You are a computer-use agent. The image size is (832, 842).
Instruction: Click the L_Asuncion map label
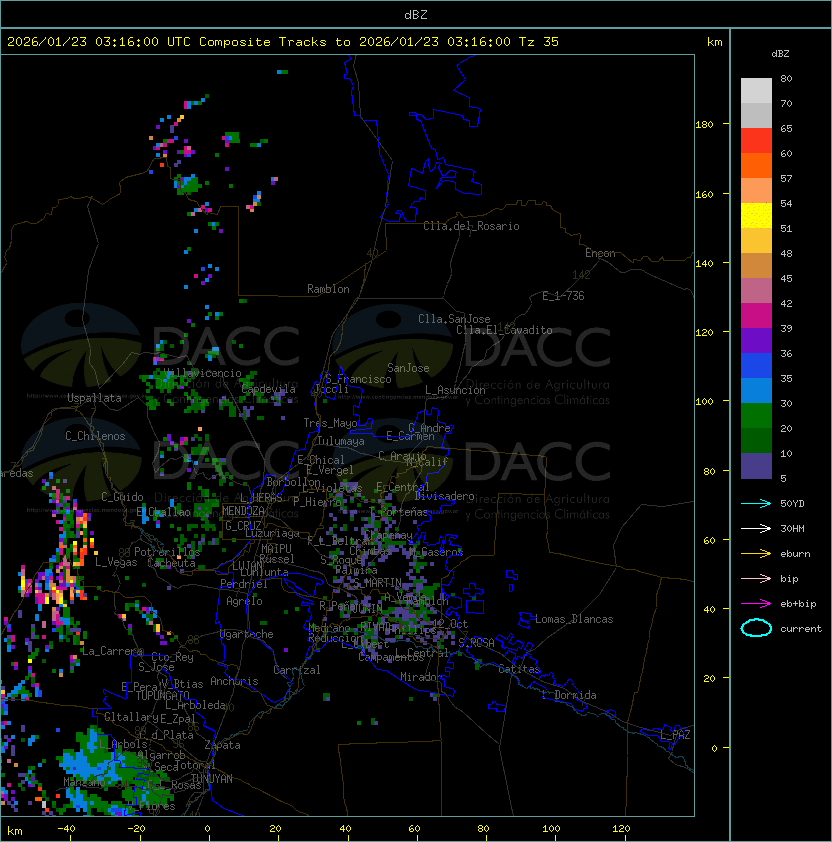[455, 390]
